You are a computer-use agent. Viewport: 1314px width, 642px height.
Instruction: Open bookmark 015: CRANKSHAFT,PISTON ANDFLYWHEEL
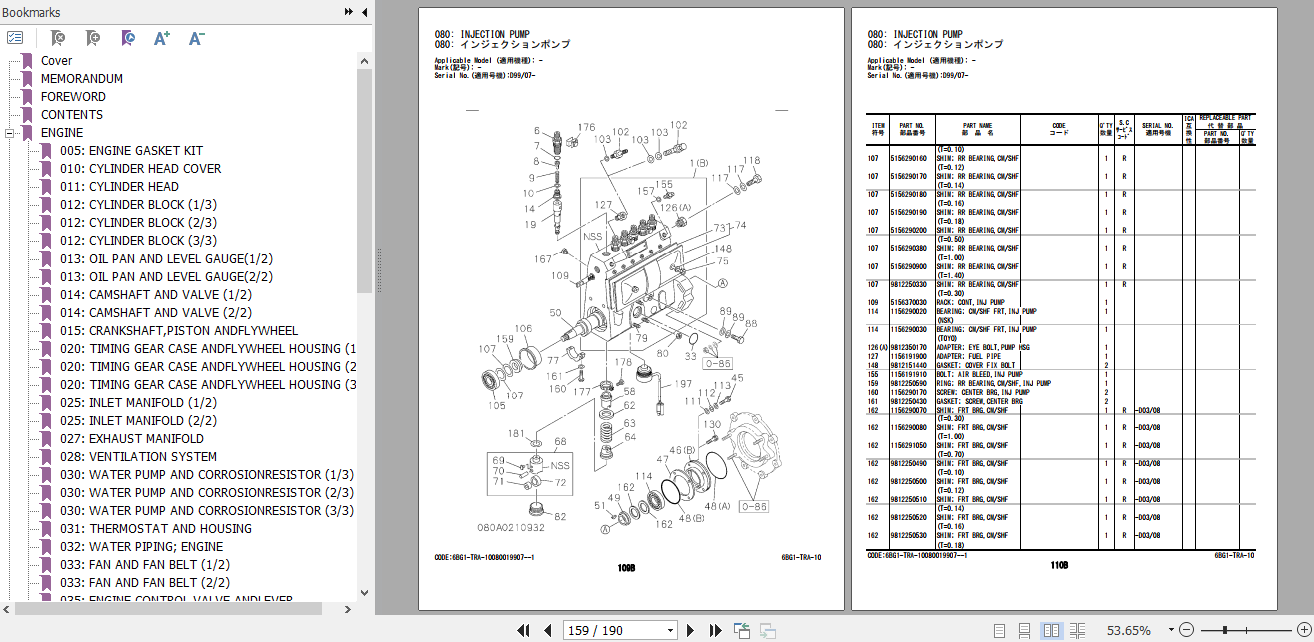[x=179, y=331]
